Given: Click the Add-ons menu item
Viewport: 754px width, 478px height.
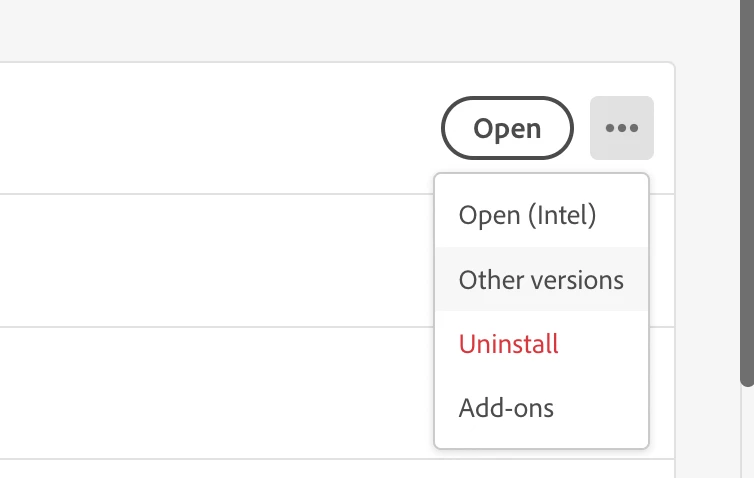Looking at the screenshot, I should (x=506, y=408).
